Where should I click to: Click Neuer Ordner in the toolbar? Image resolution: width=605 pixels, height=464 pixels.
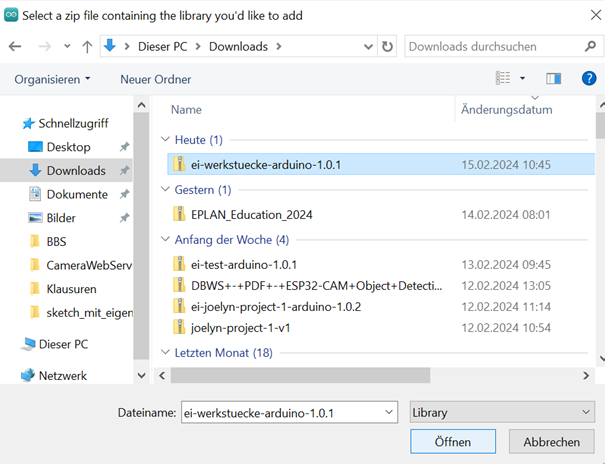pyautogui.click(x=155, y=79)
